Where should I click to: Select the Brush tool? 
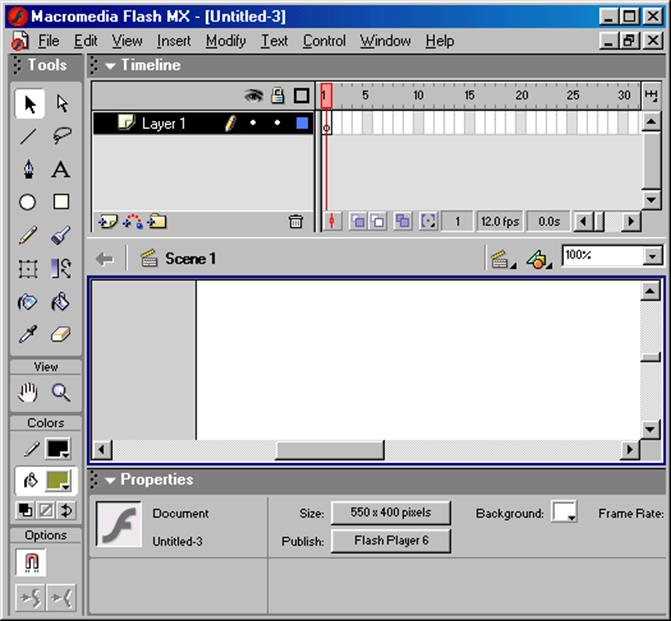(61, 235)
